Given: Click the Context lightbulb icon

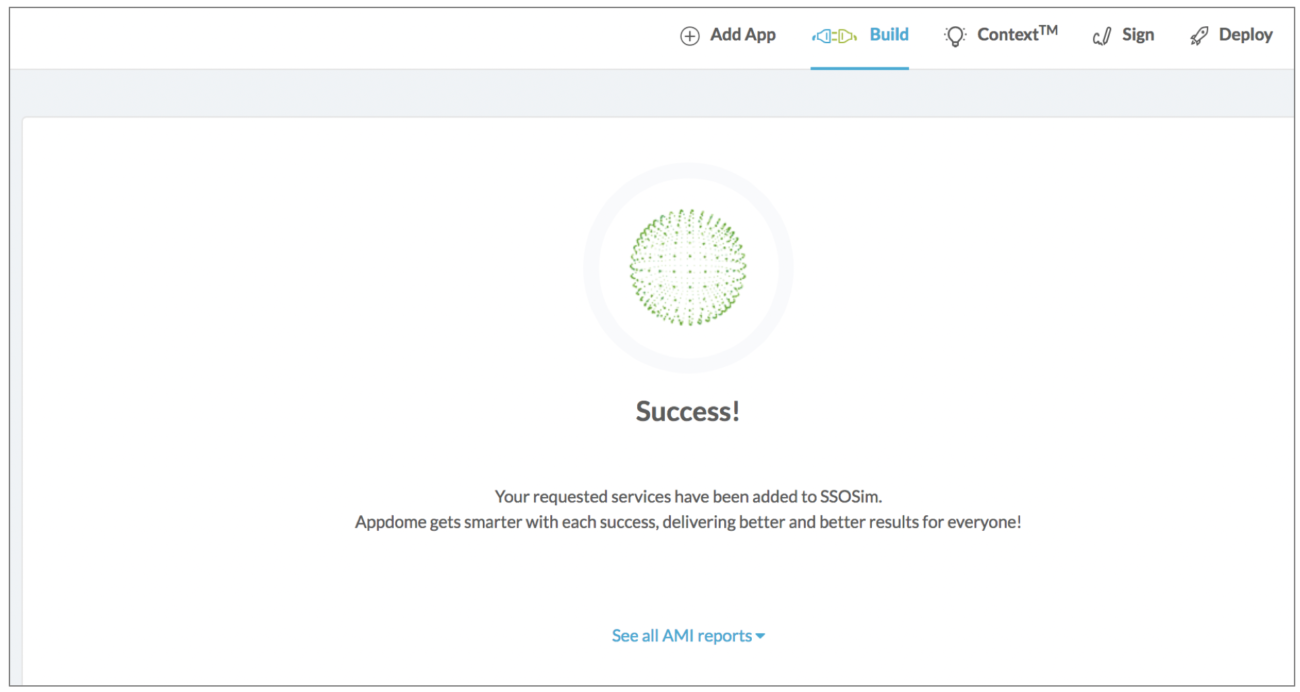Looking at the screenshot, I should pos(955,35).
